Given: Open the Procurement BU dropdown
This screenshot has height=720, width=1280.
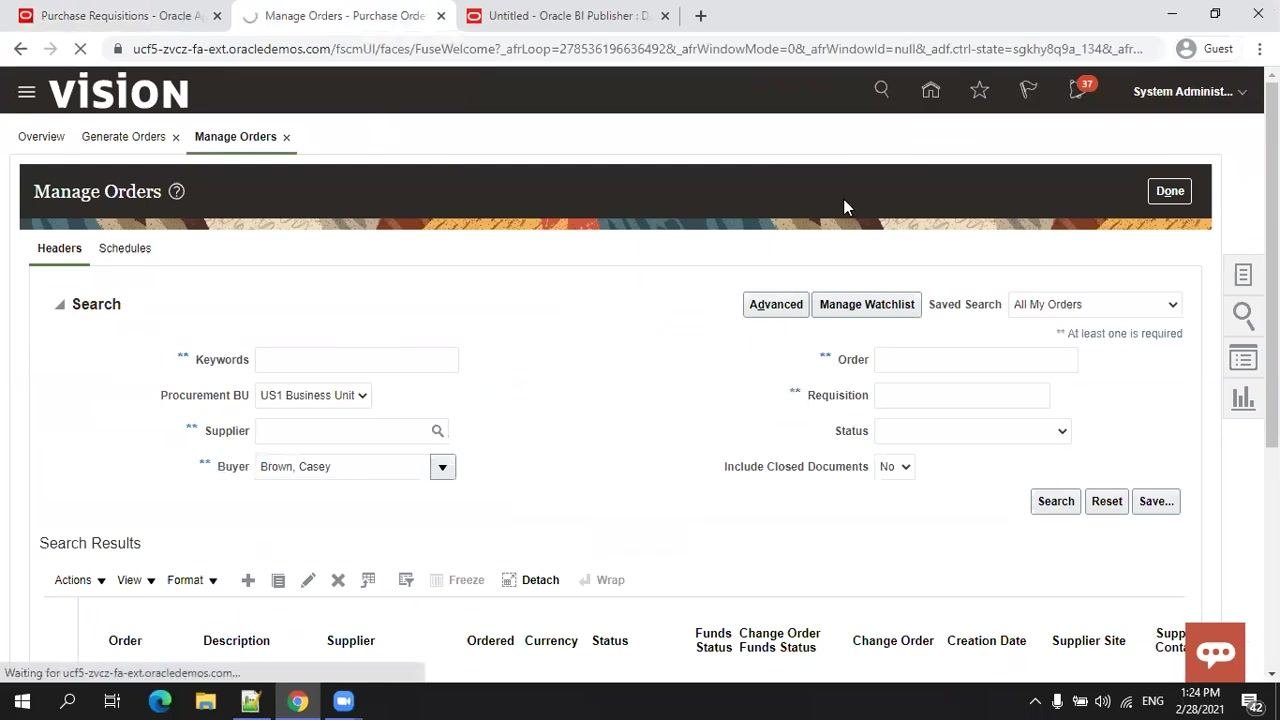Looking at the screenshot, I should click(x=313, y=395).
